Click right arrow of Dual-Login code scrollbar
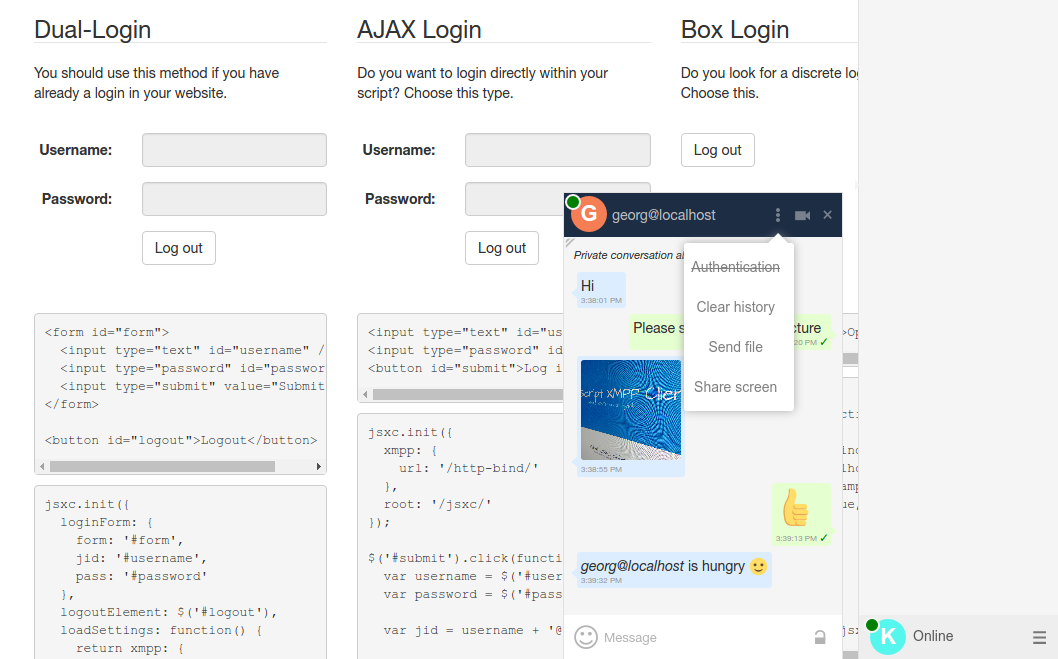This screenshot has height=659, width=1058. tap(318, 466)
